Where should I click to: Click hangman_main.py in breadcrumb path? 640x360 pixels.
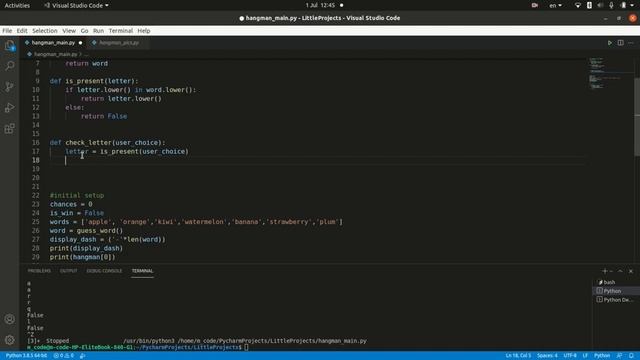(56, 54)
